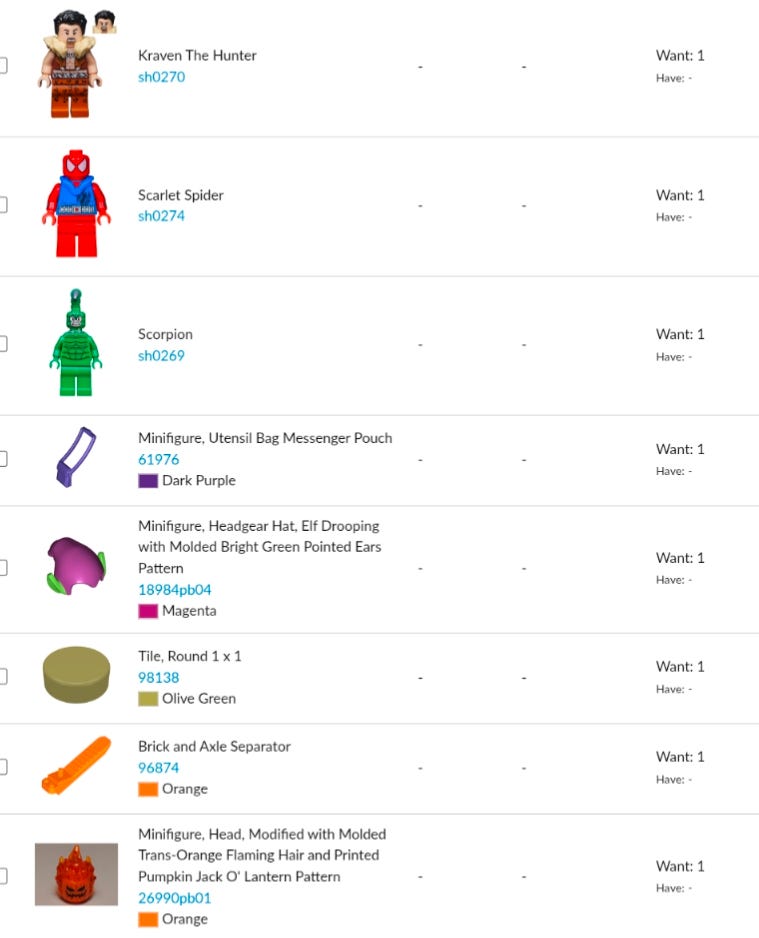The image size is (759, 938).
Task: Select the Scarlet Spider row checkbox
Action: [3, 205]
